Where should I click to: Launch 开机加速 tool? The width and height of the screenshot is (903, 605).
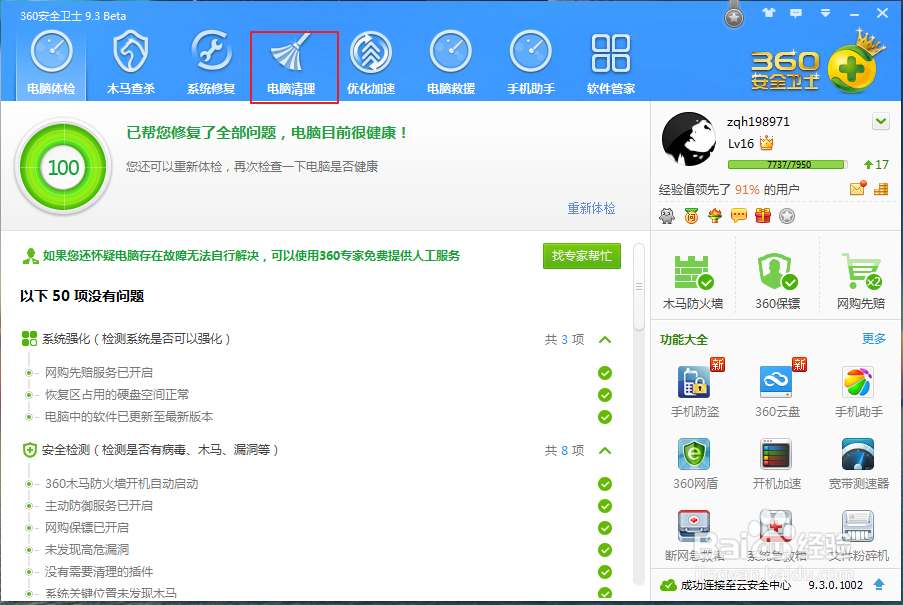pyautogui.click(x=777, y=463)
